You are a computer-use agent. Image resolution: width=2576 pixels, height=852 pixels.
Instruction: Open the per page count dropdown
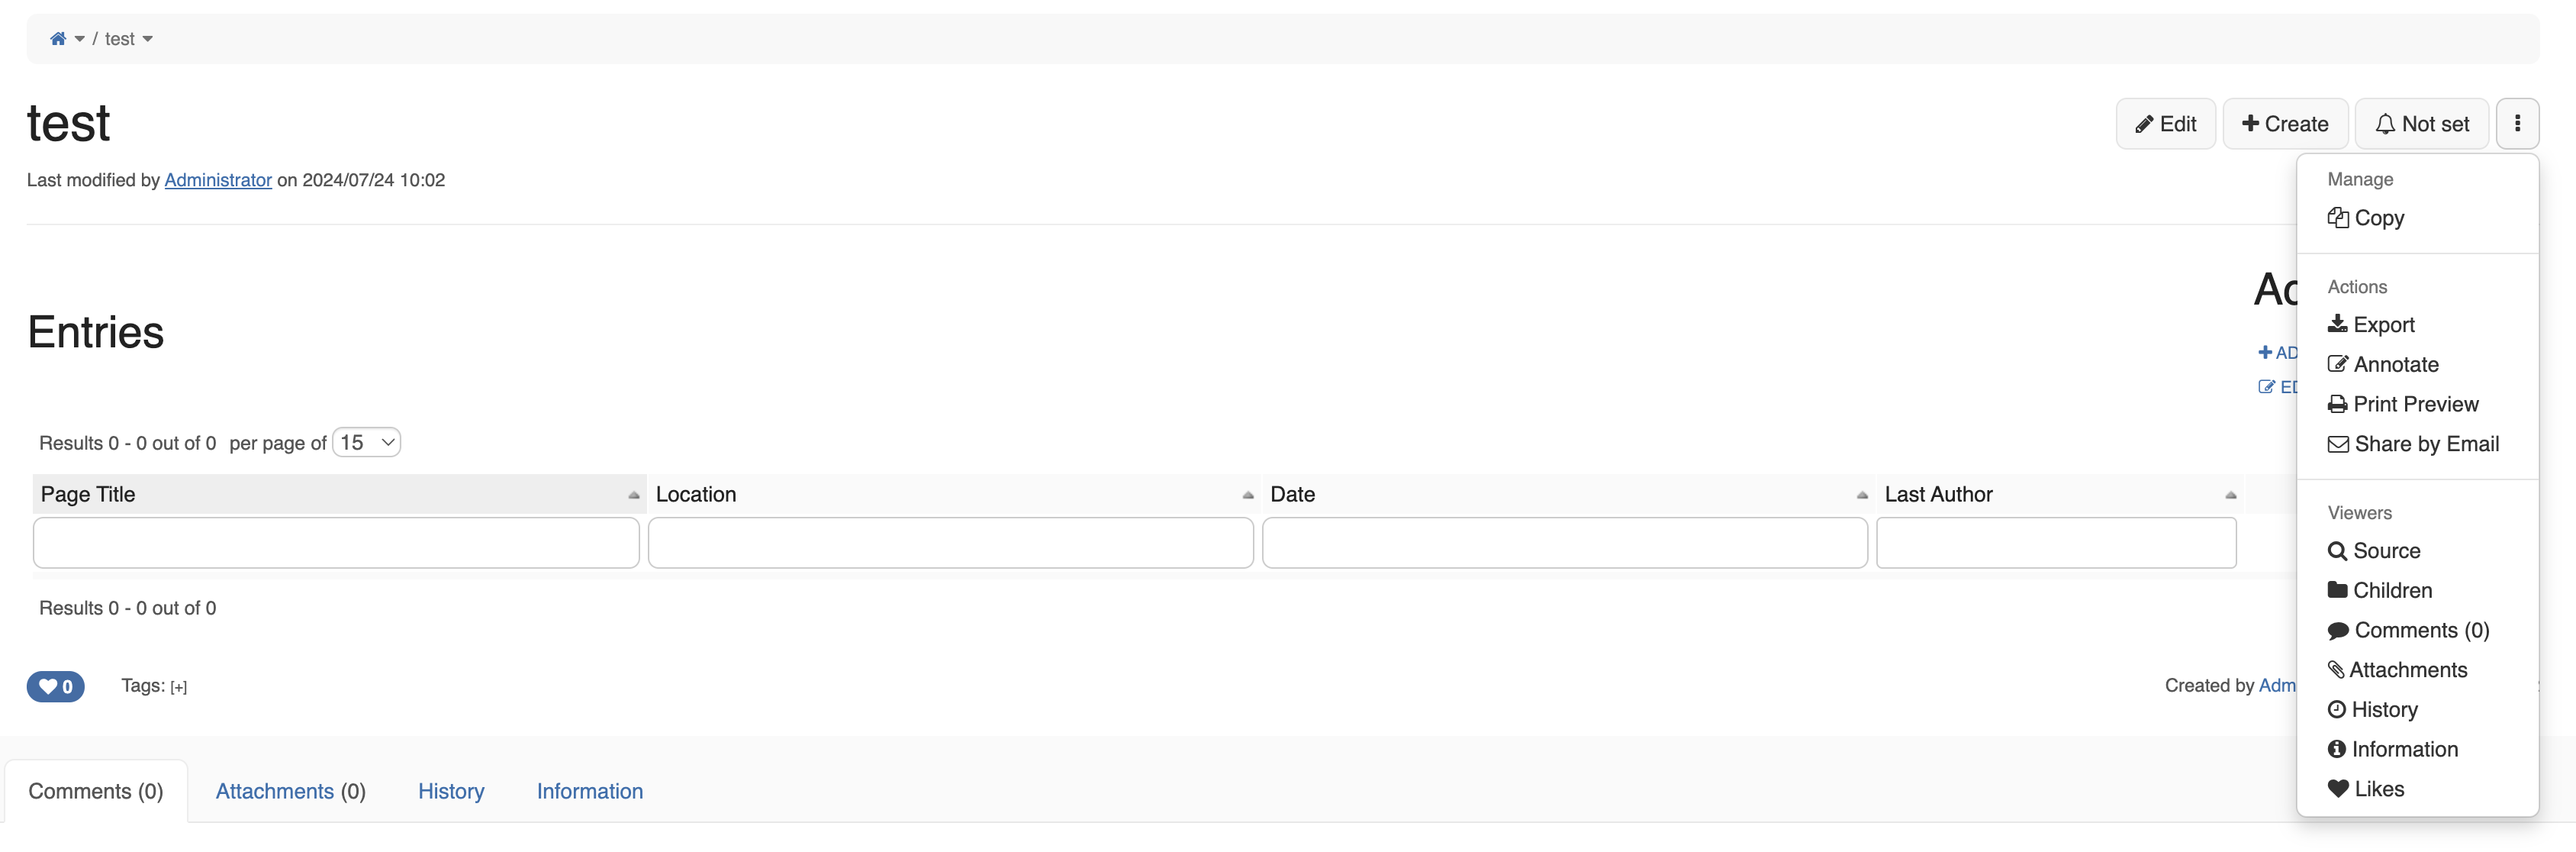[x=367, y=442]
